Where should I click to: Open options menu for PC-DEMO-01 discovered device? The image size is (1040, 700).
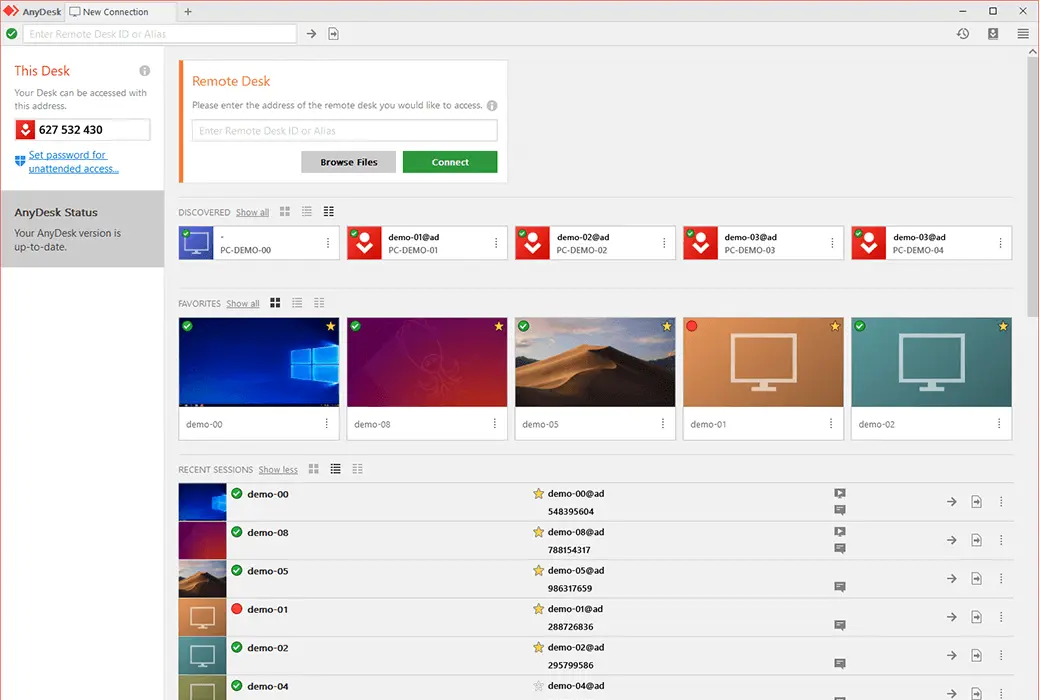click(x=496, y=243)
